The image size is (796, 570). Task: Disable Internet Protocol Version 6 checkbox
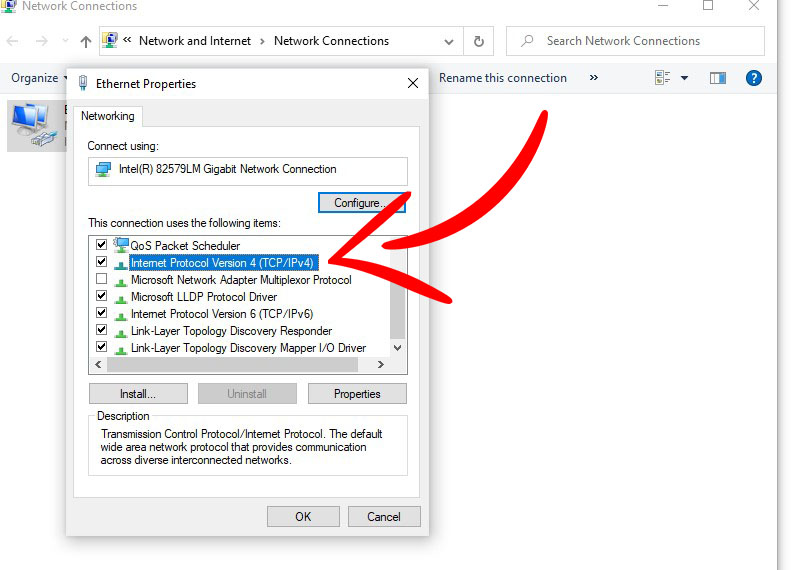point(102,313)
